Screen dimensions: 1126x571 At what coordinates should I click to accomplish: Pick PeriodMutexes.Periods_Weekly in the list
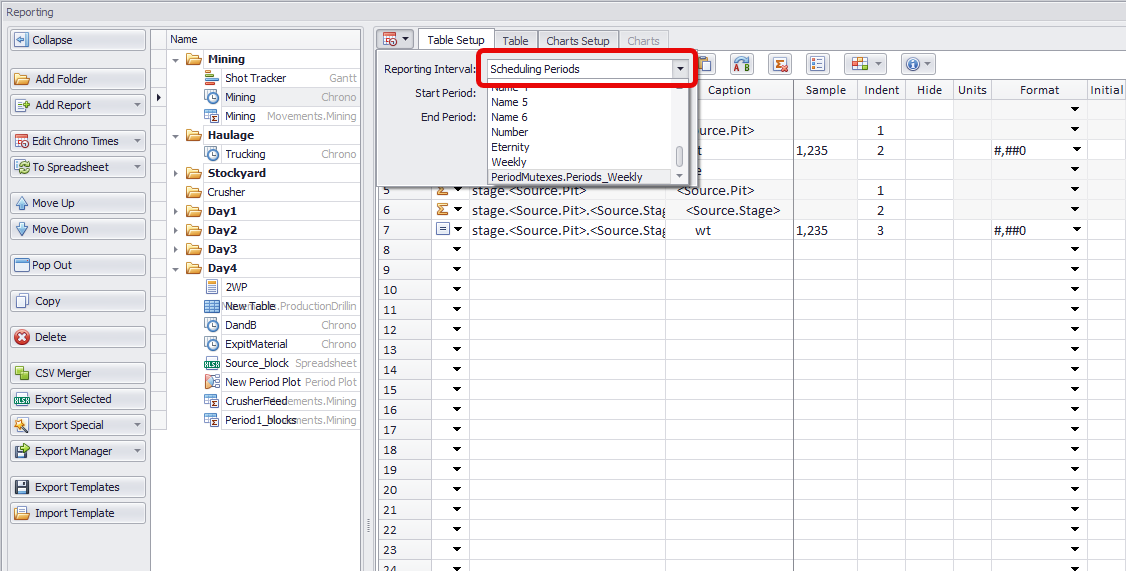(x=566, y=177)
